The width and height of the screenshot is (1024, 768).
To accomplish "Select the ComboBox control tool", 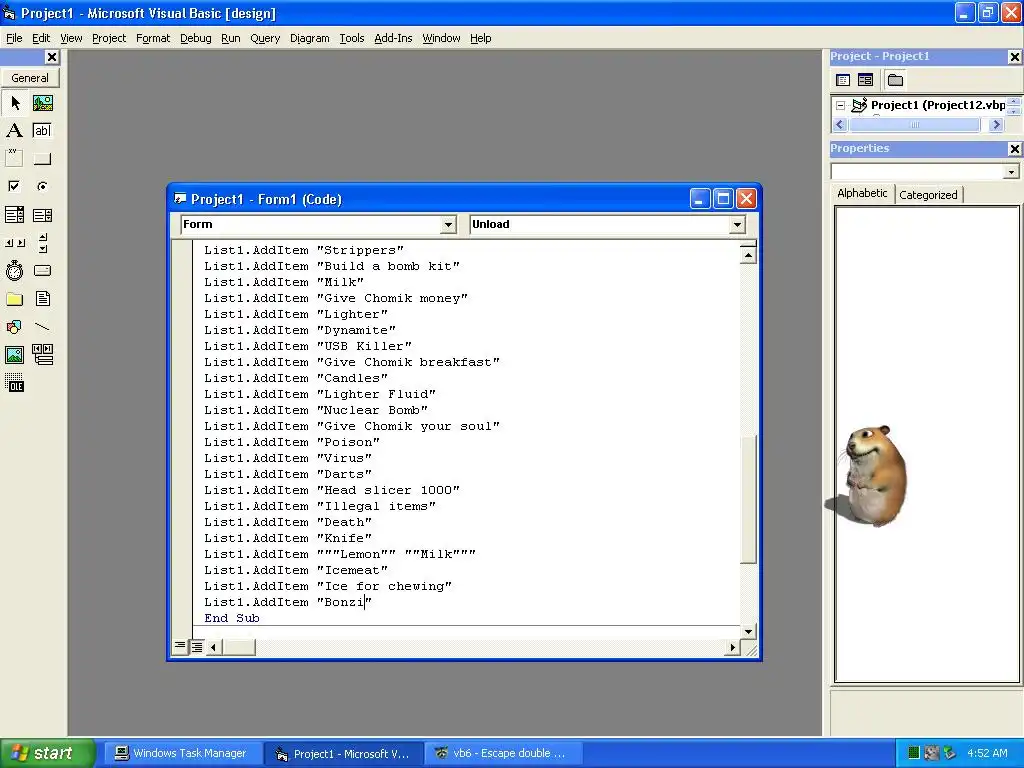I will tap(14, 214).
